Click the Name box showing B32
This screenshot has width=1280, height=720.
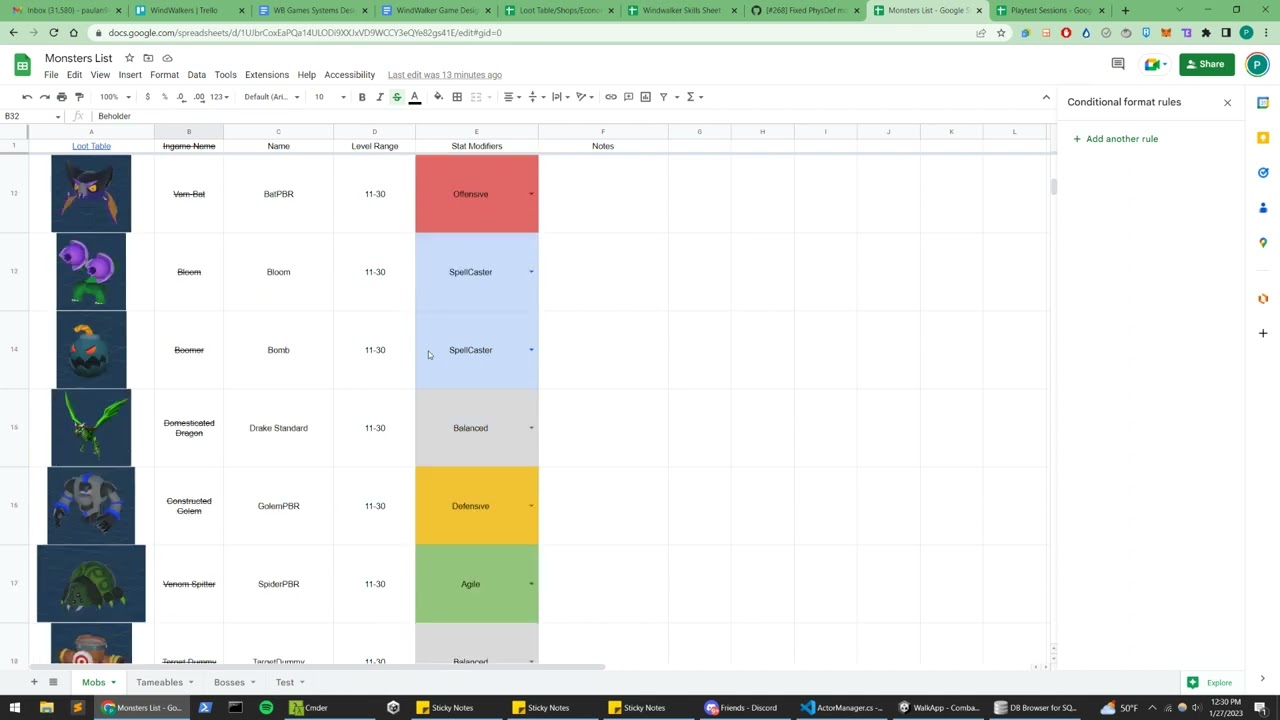(32, 116)
